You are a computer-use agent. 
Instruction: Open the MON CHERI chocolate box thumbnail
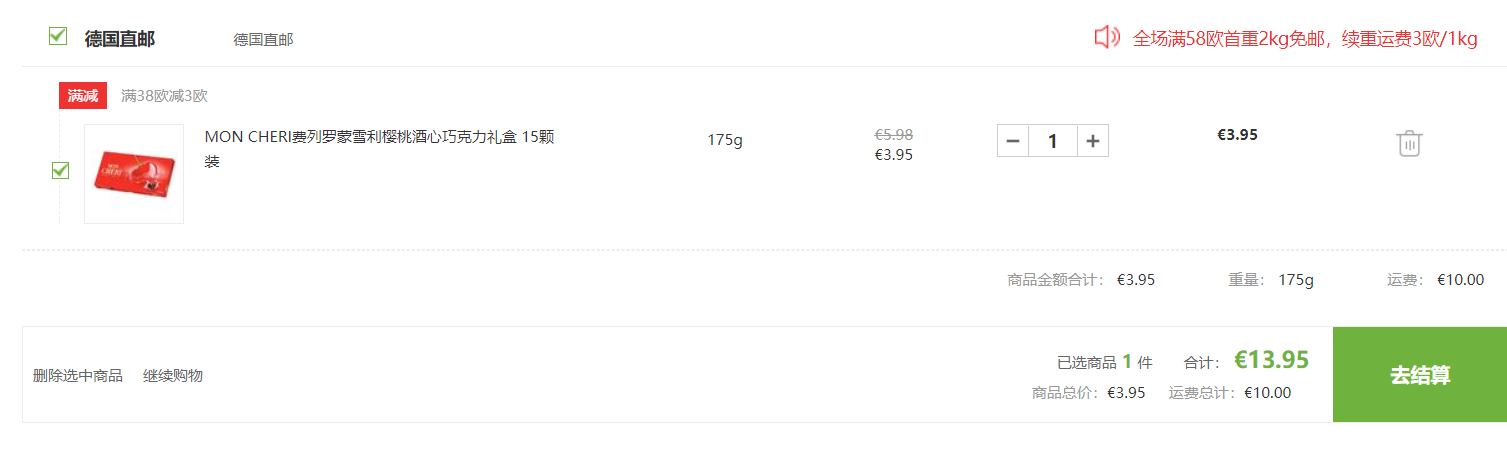[134, 174]
